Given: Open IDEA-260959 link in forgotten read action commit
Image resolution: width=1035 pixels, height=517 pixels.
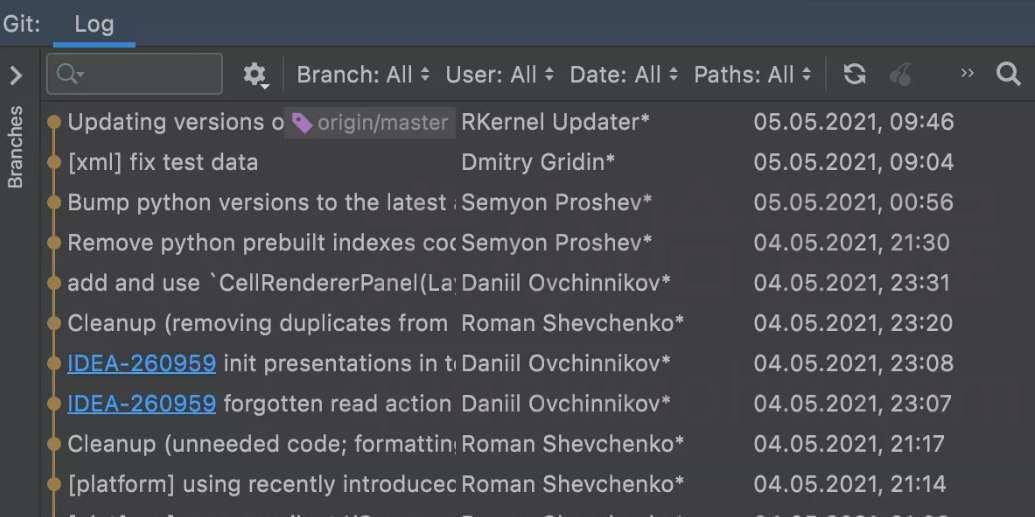Looking at the screenshot, I should [141, 403].
